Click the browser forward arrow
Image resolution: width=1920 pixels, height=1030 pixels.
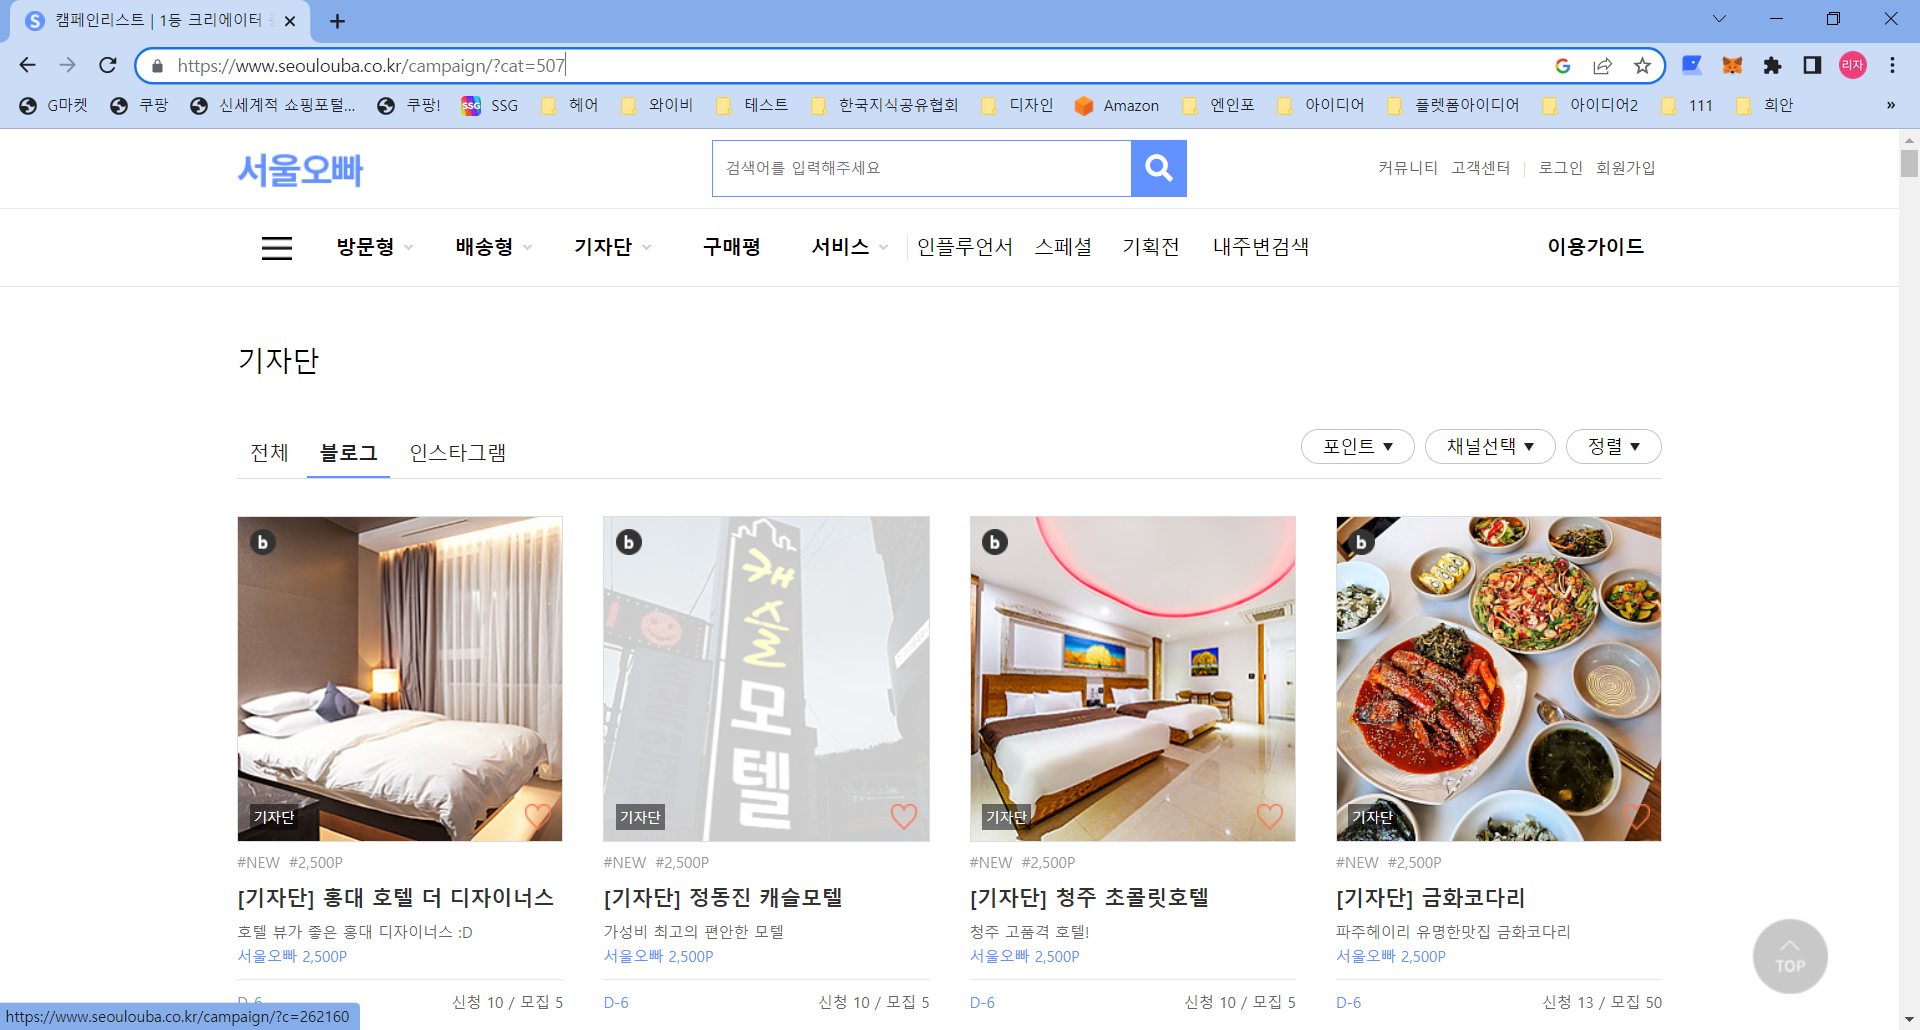coord(67,65)
